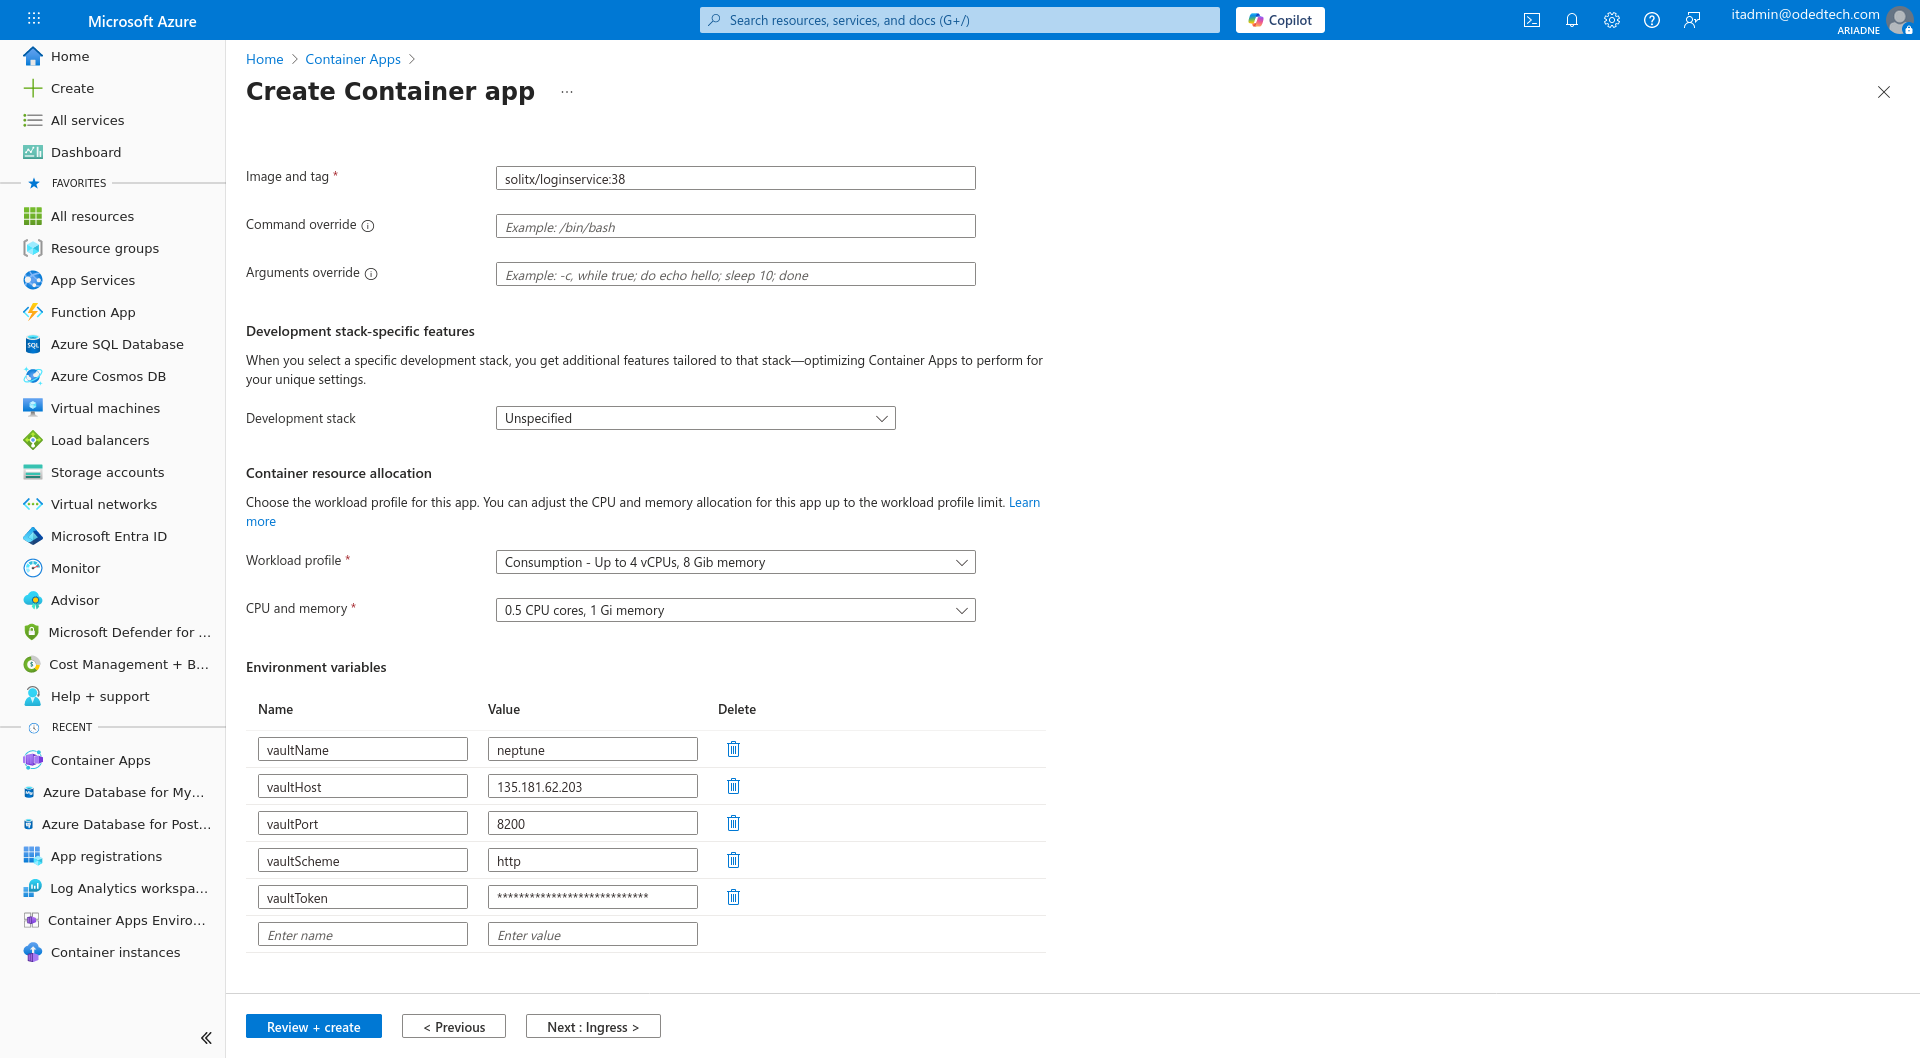Expand the Workload profile dropdown
The height and width of the screenshot is (1058, 1920).
[x=735, y=562]
